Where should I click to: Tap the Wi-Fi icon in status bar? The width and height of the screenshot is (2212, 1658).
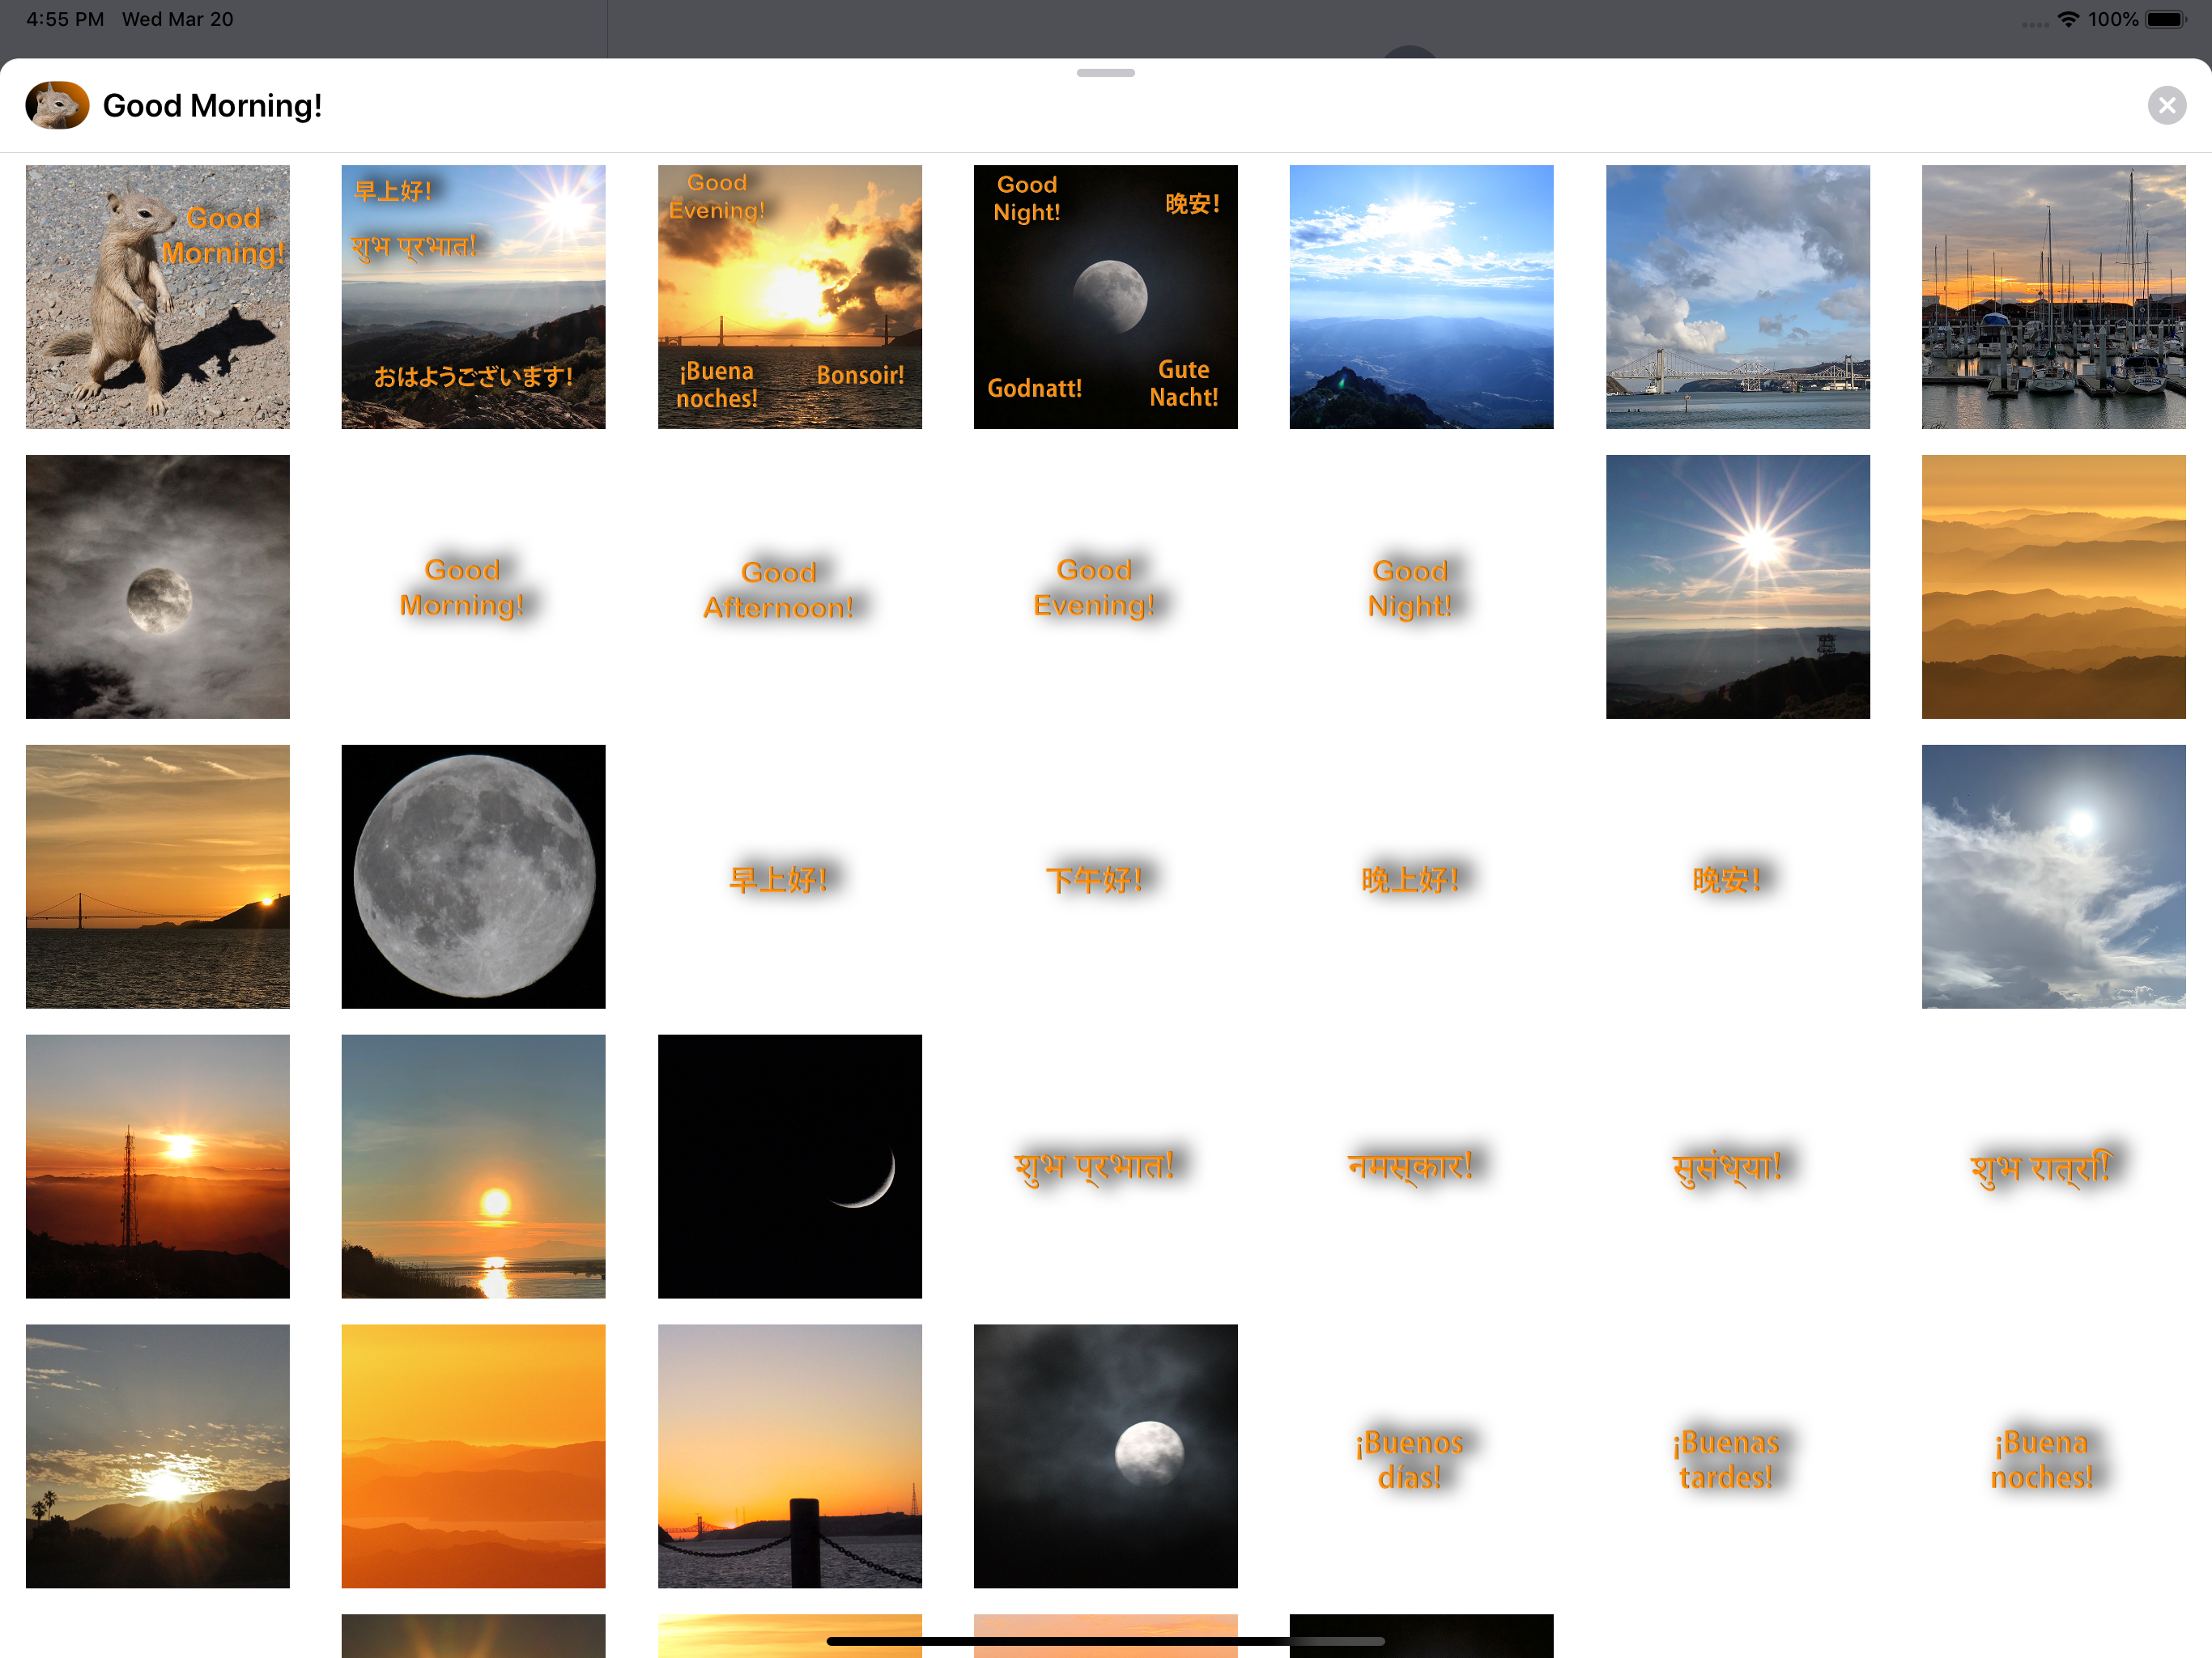point(2068,19)
